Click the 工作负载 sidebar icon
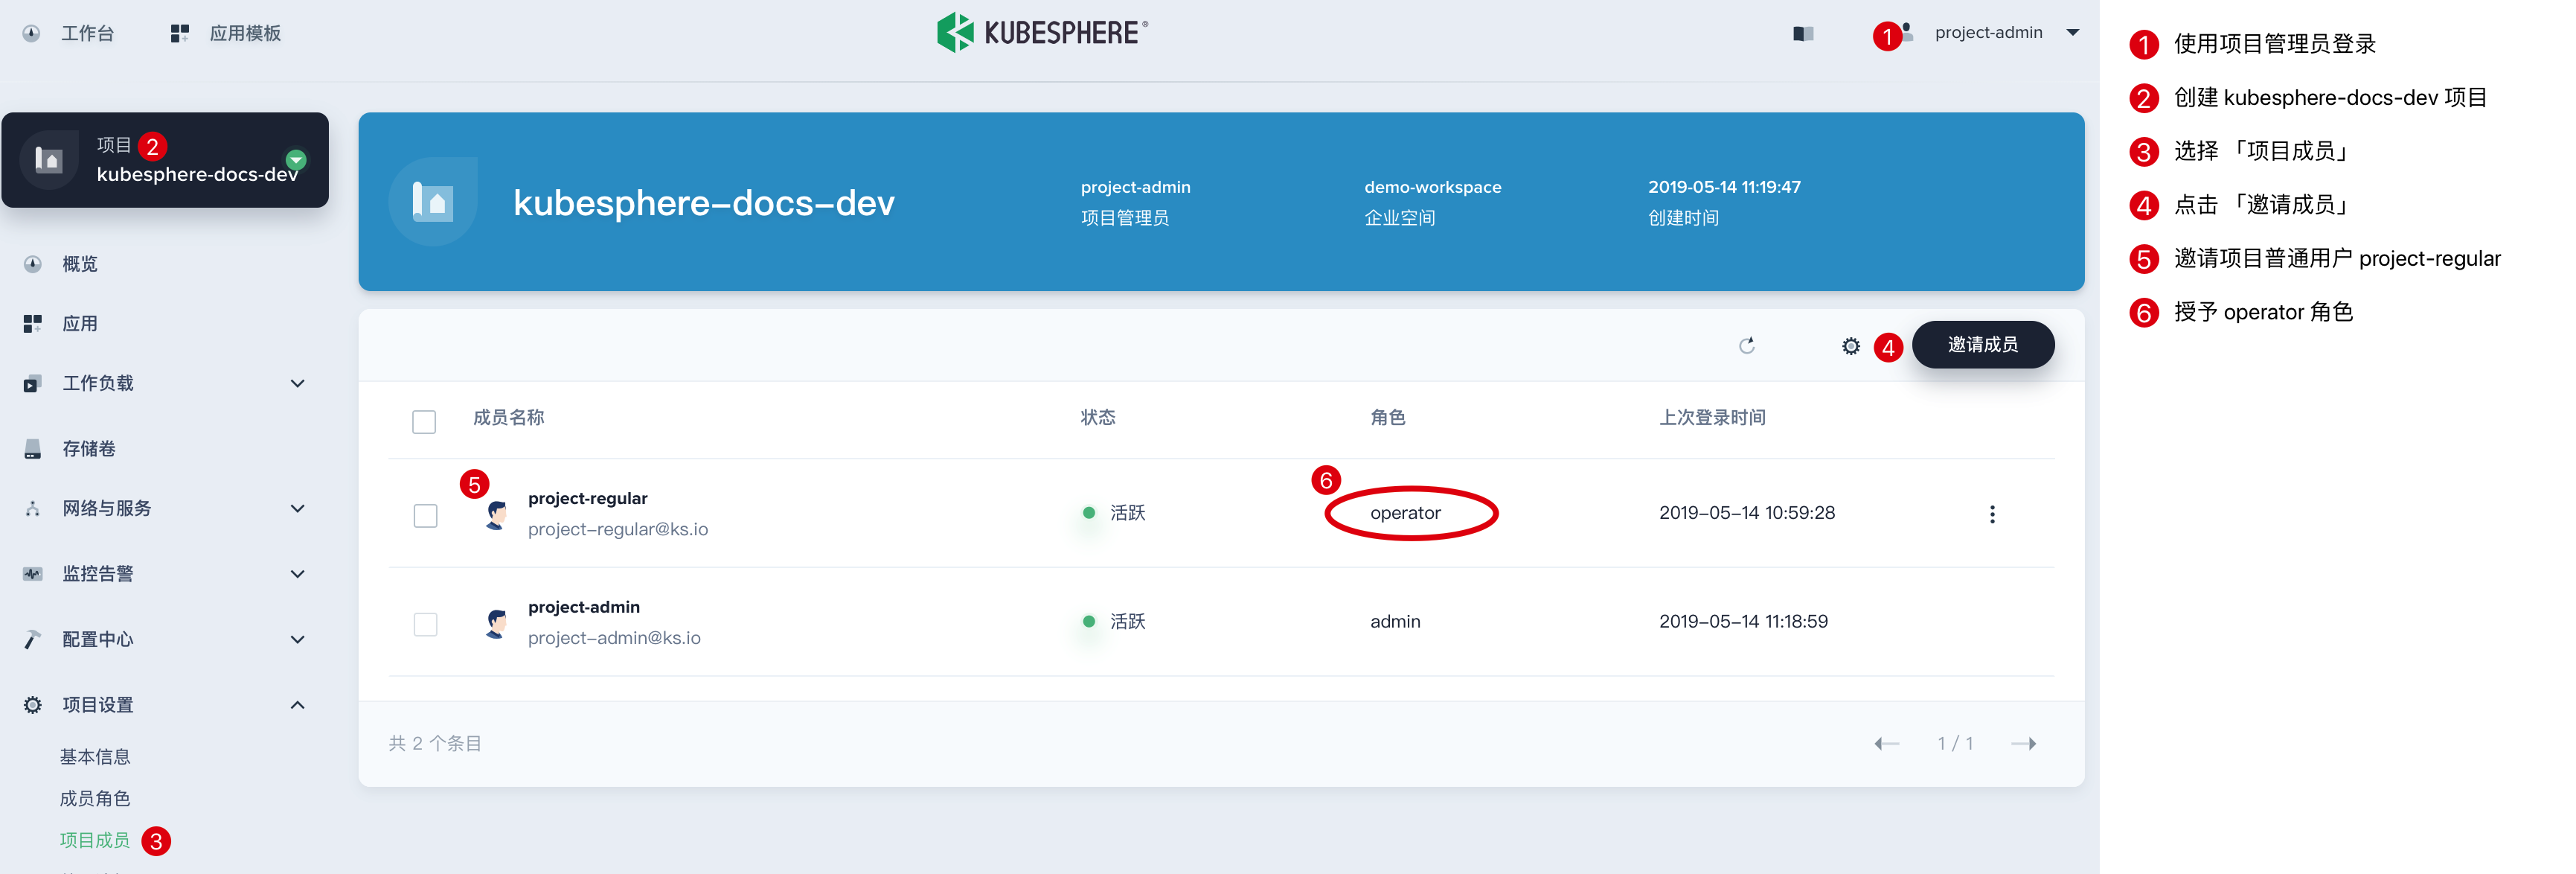The width and height of the screenshot is (2576, 874). pos(33,383)
